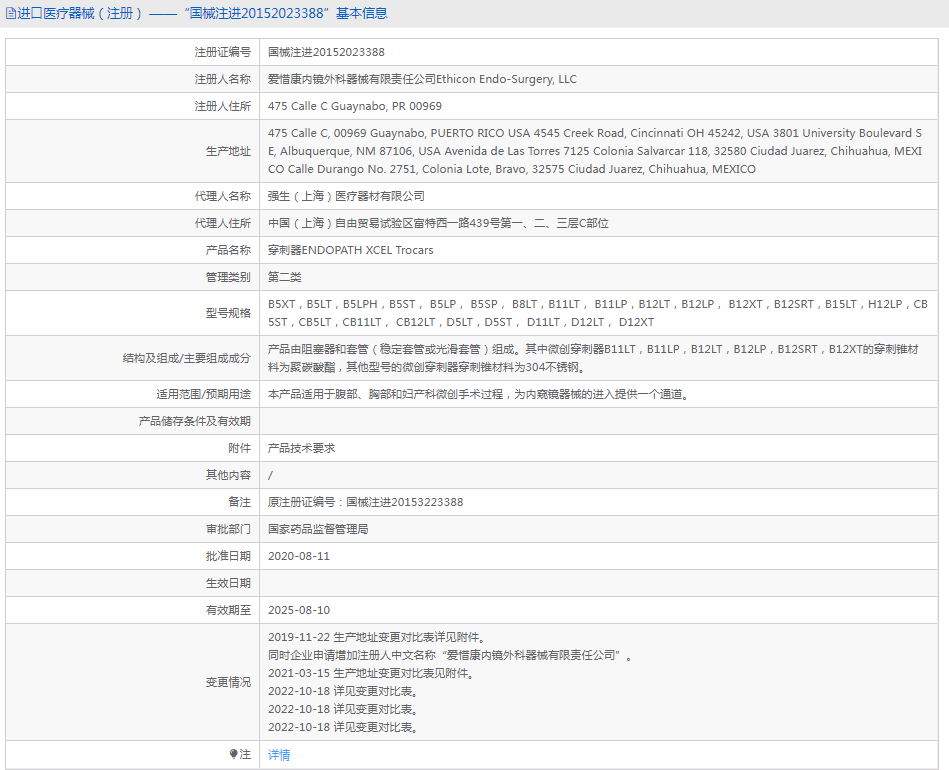Select the 代理人名称 label

click(223, 197)
